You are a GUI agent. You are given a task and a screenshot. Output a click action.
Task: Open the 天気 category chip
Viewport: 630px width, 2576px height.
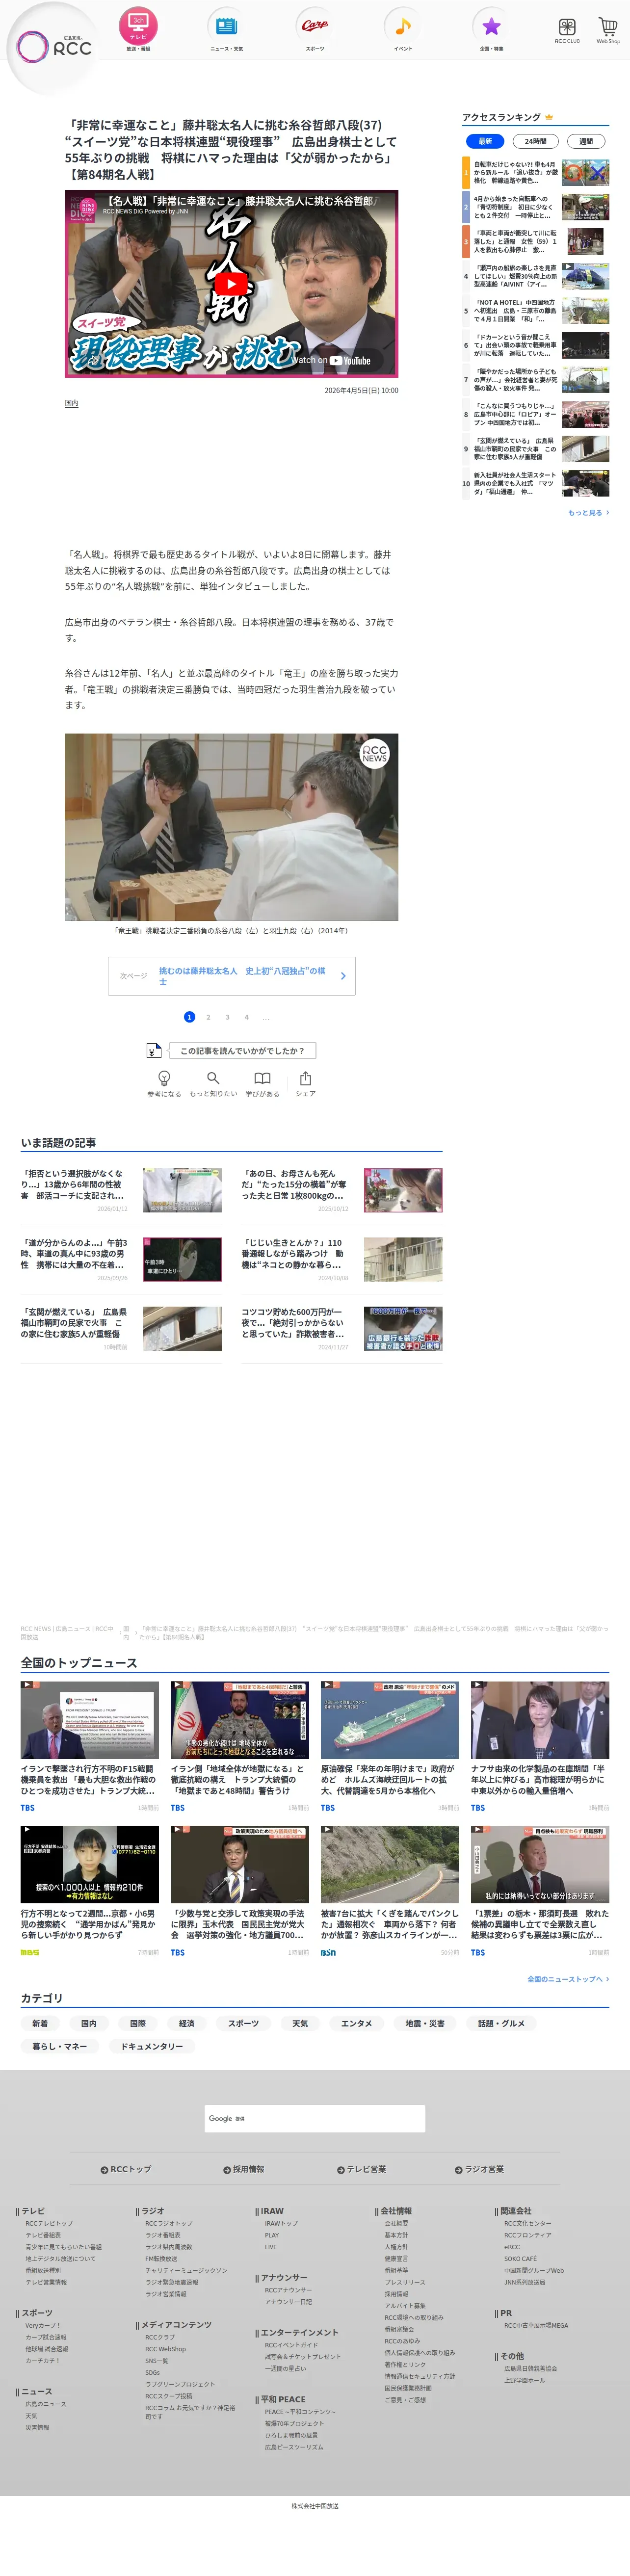click(300, 2023)
